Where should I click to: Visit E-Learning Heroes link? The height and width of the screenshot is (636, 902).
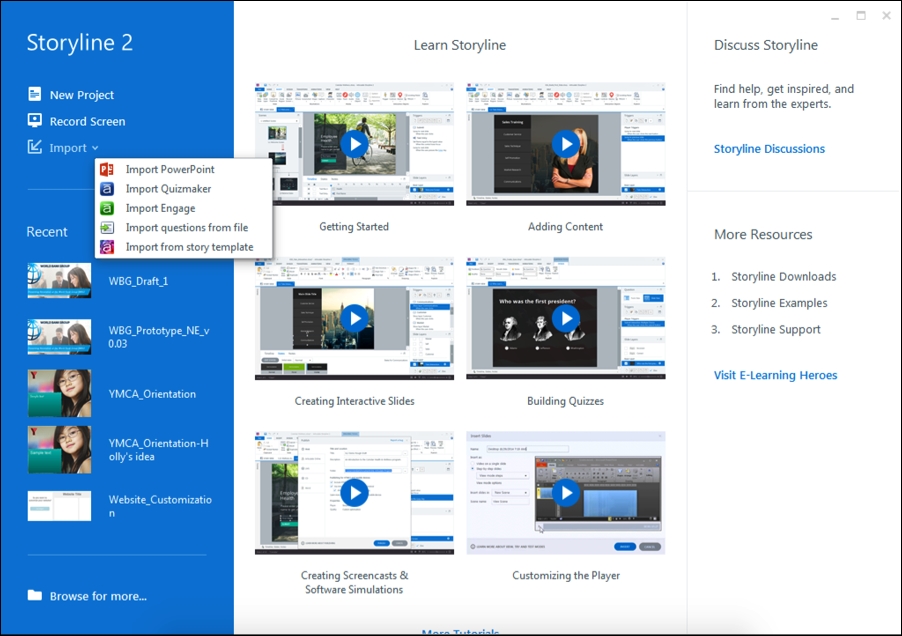(x=775, y=375)
